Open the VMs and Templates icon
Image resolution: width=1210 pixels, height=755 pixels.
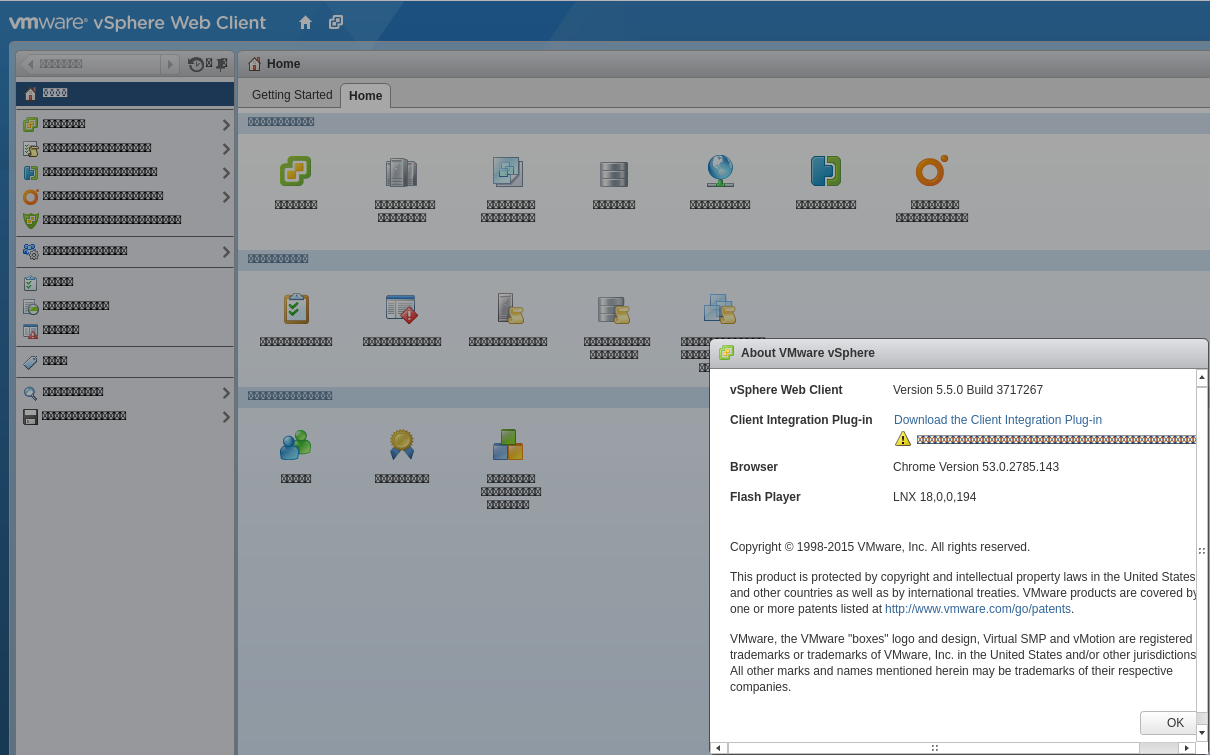pyautogui.click(x=509, y=170)
